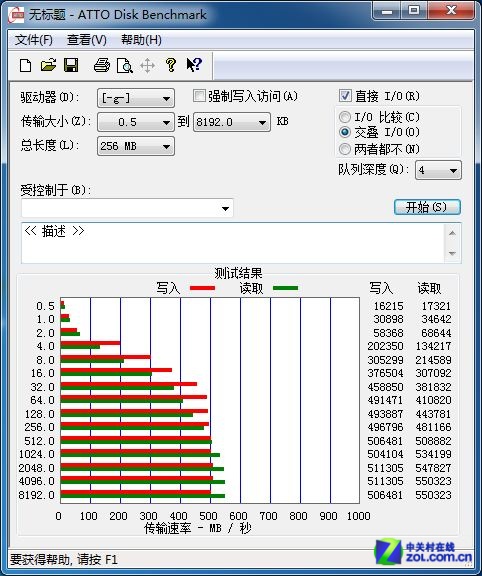Image resolution: width=482 pixels, height=576 pixels.
Task: Close the ATTO Disk Benchmark window
Action: (451, 10)
